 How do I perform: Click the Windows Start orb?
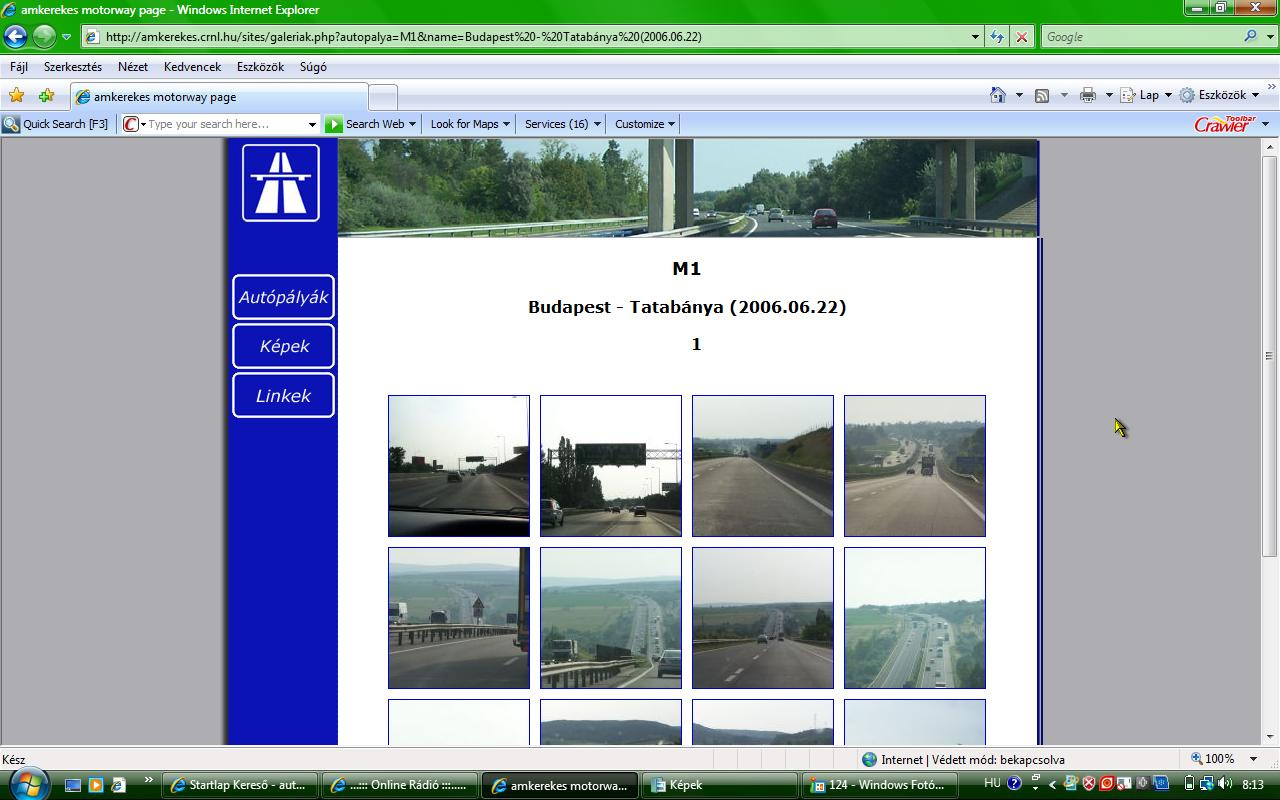(x=27, y=783)
